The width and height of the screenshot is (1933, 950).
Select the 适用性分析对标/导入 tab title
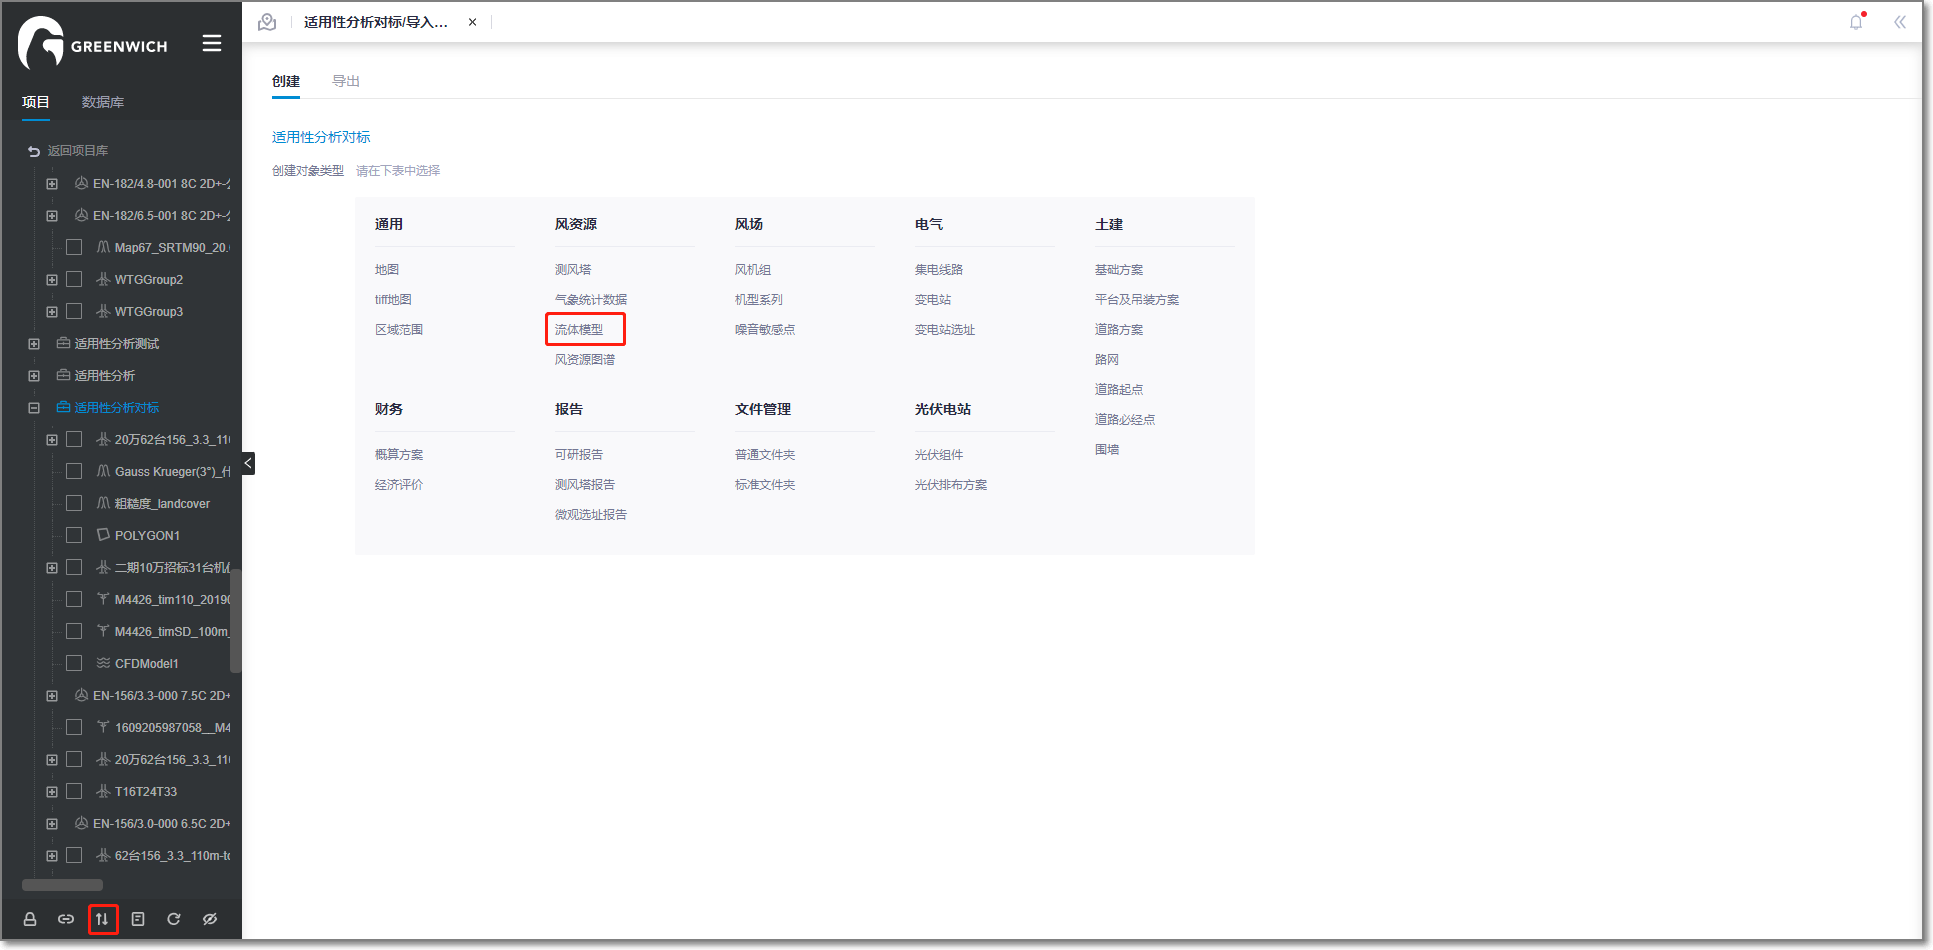[x=376, y=22]
